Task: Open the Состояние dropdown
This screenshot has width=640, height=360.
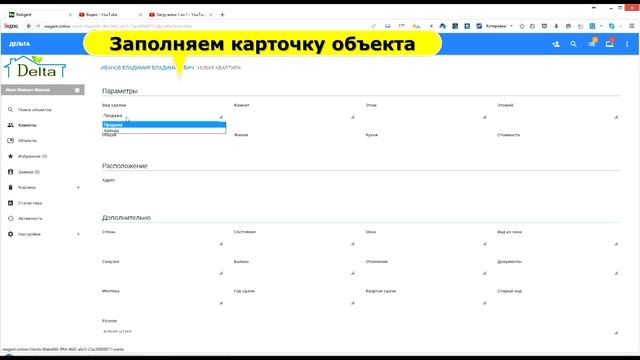Action: (x=294, y=242)
